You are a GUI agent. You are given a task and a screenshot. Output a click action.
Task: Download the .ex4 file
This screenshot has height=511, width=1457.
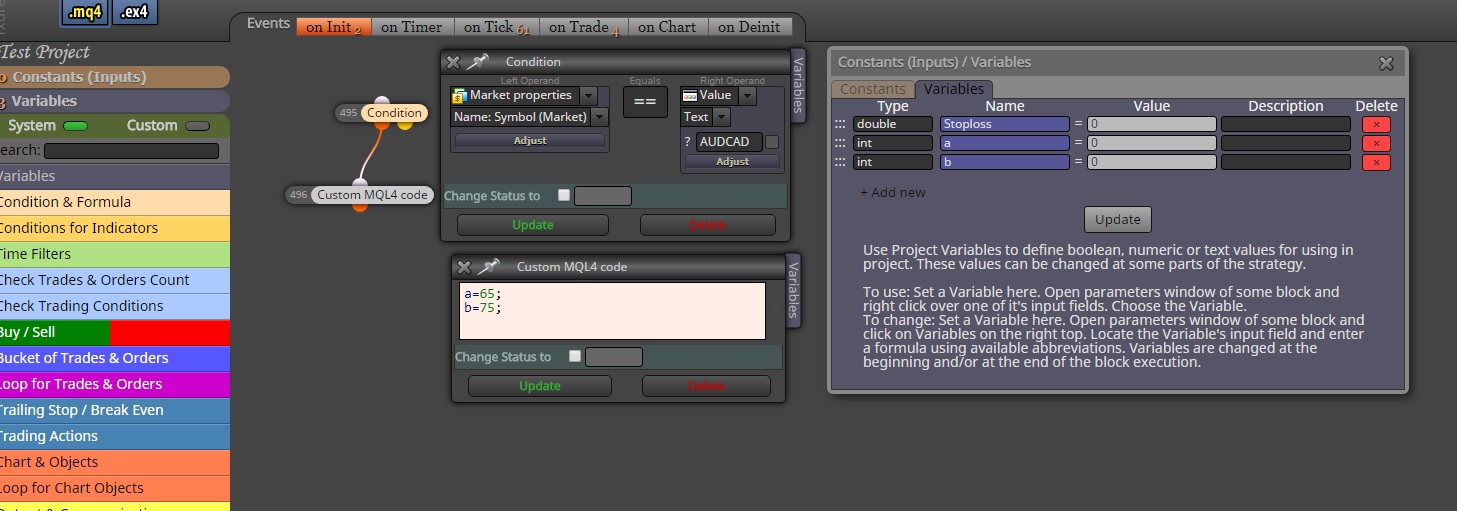point(136,12)
